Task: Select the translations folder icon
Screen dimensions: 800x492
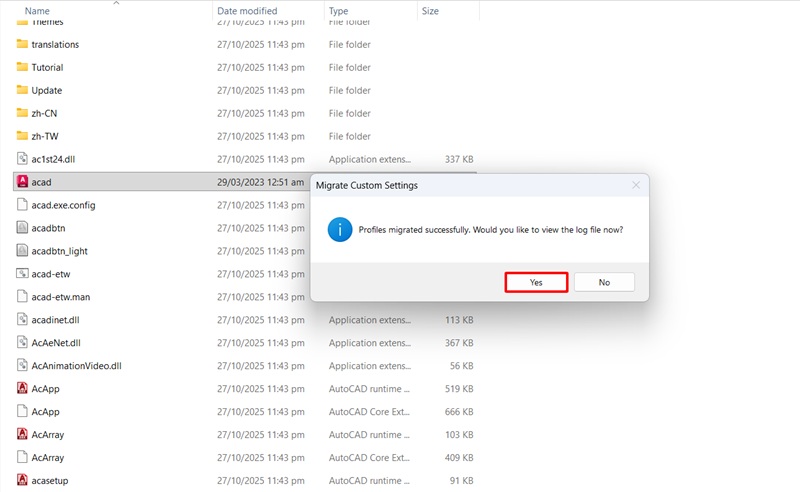Action: coord(23,44)
